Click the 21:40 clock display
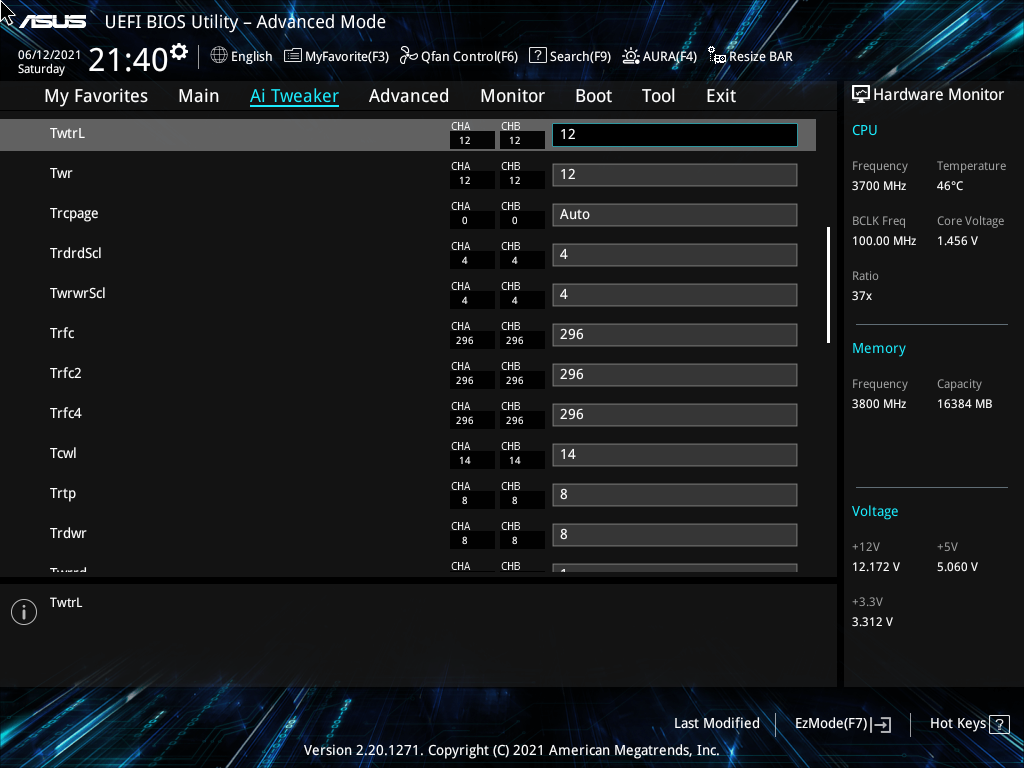This screenshot has height=768, width=1024. pyautogui.click(x=128, y=60)
